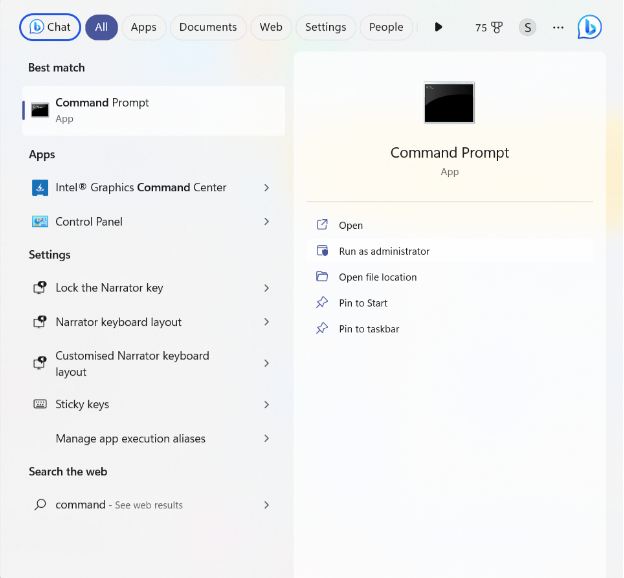Expand the Sticky keys chevron
This screenshot has height=578, width=624.
pos(266,404)
